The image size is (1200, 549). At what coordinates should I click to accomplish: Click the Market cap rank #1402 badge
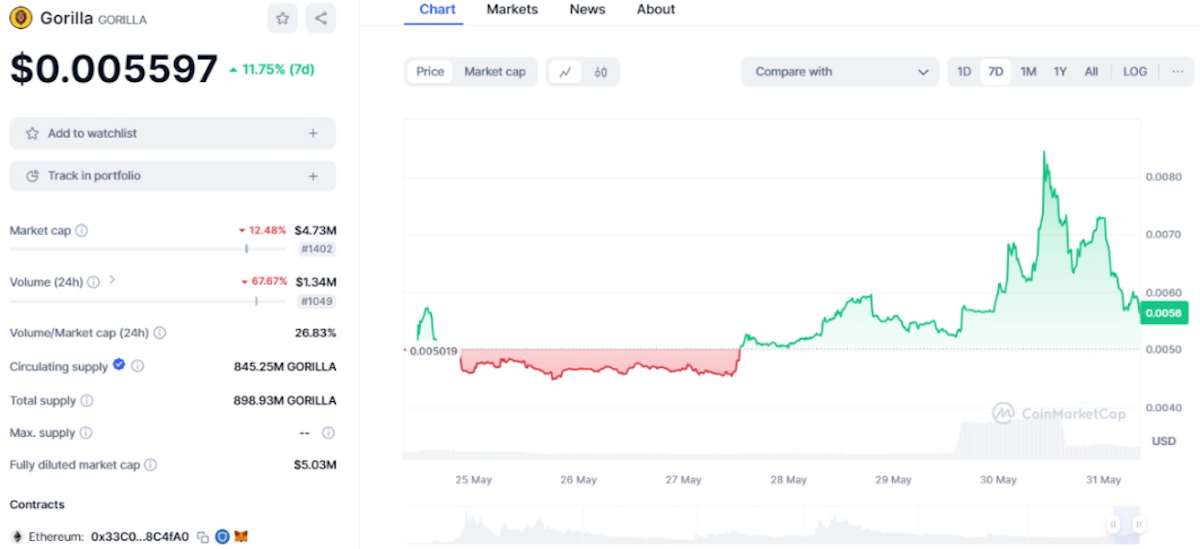point(317,249)
